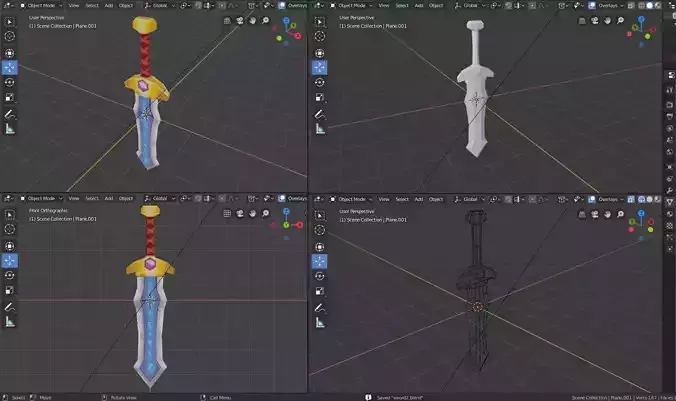
Task: Choose the Rotate tool in the solid-shaded viewport
Action: tap(319, 82)
